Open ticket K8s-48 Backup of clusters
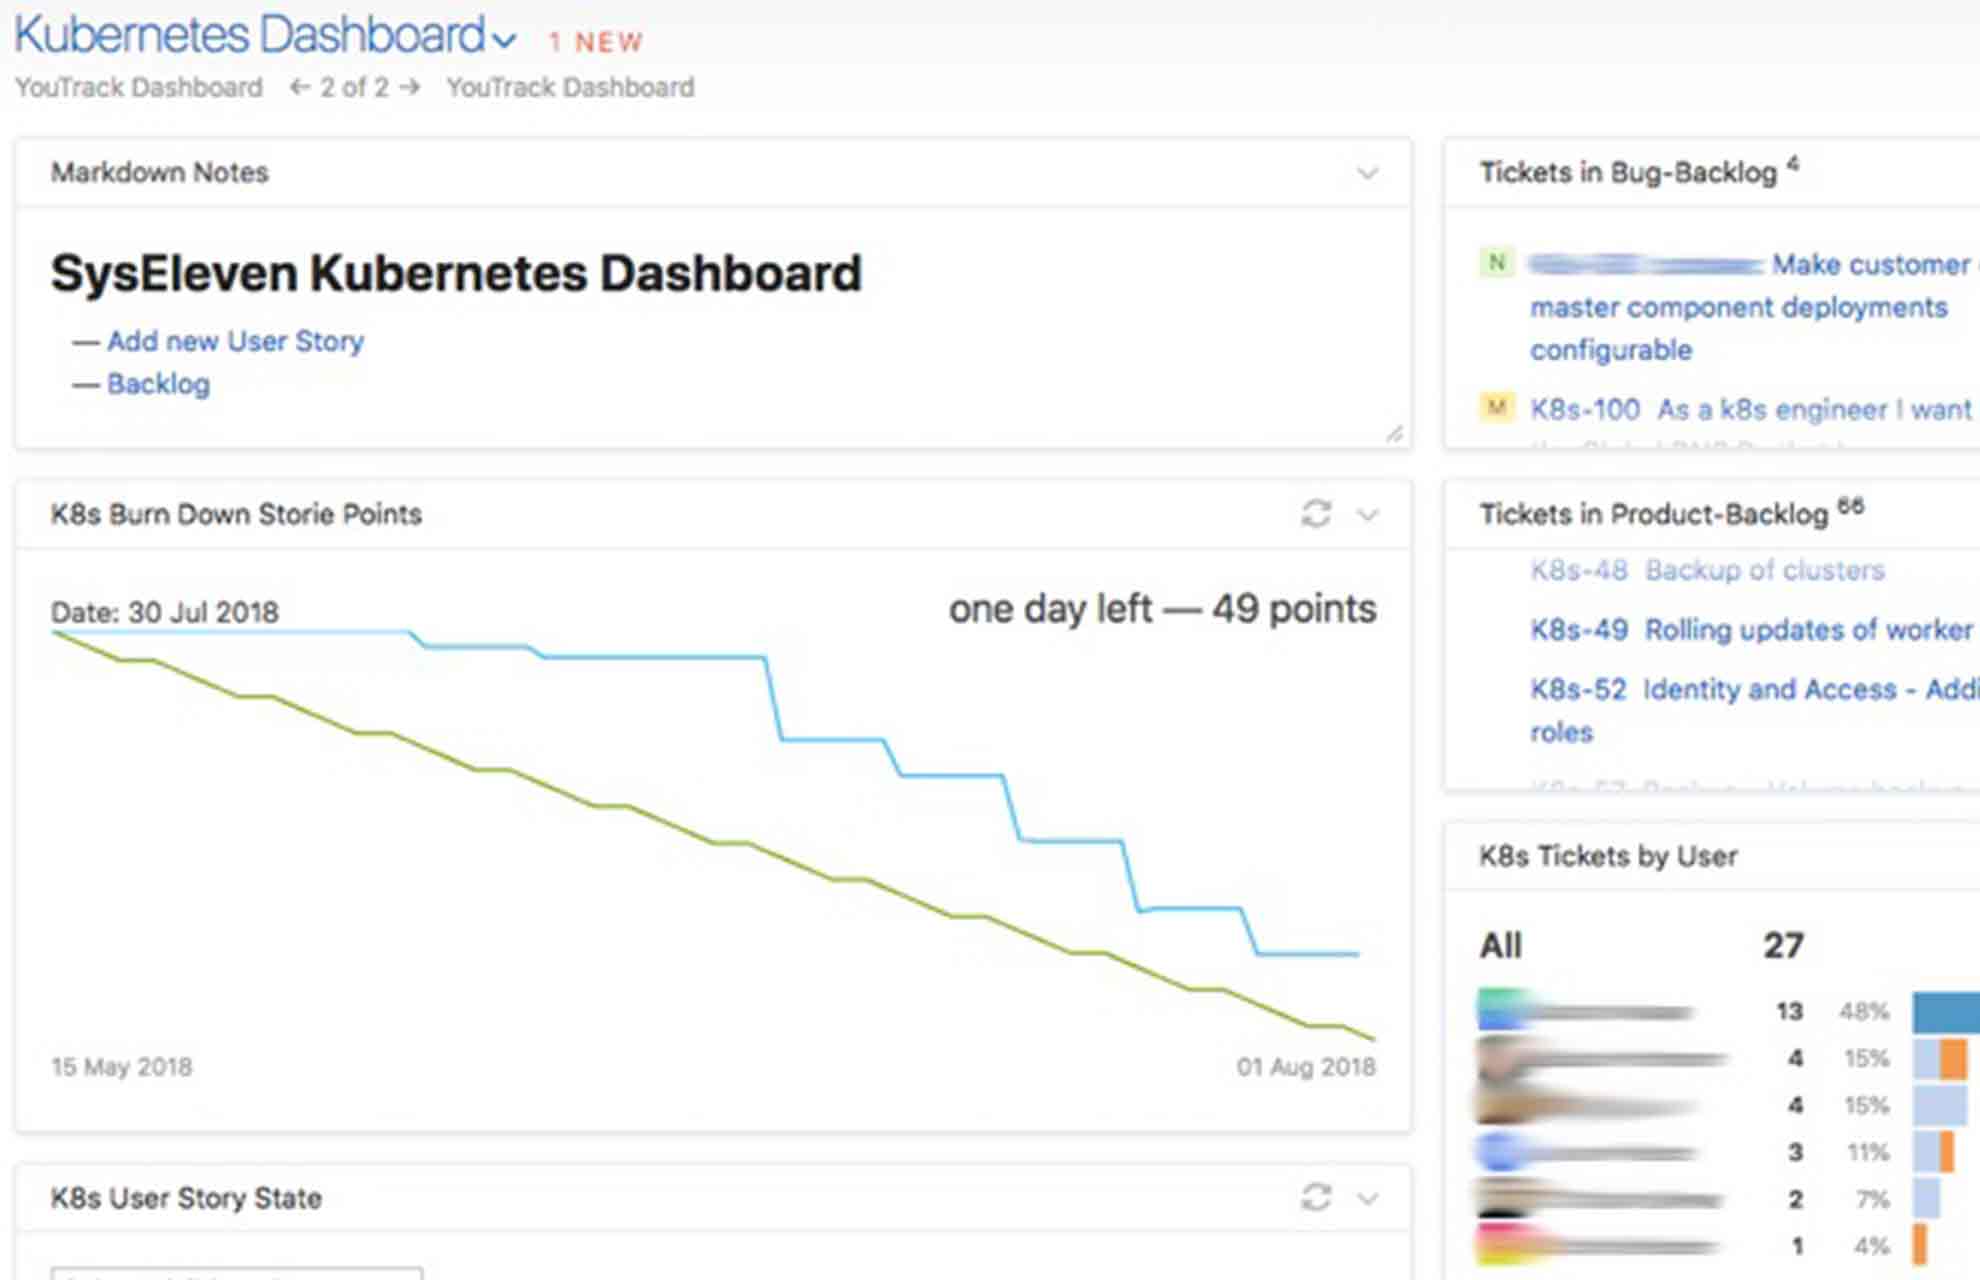Viewport: 1980px width, 1280px height. click(x=1707, y=570)
